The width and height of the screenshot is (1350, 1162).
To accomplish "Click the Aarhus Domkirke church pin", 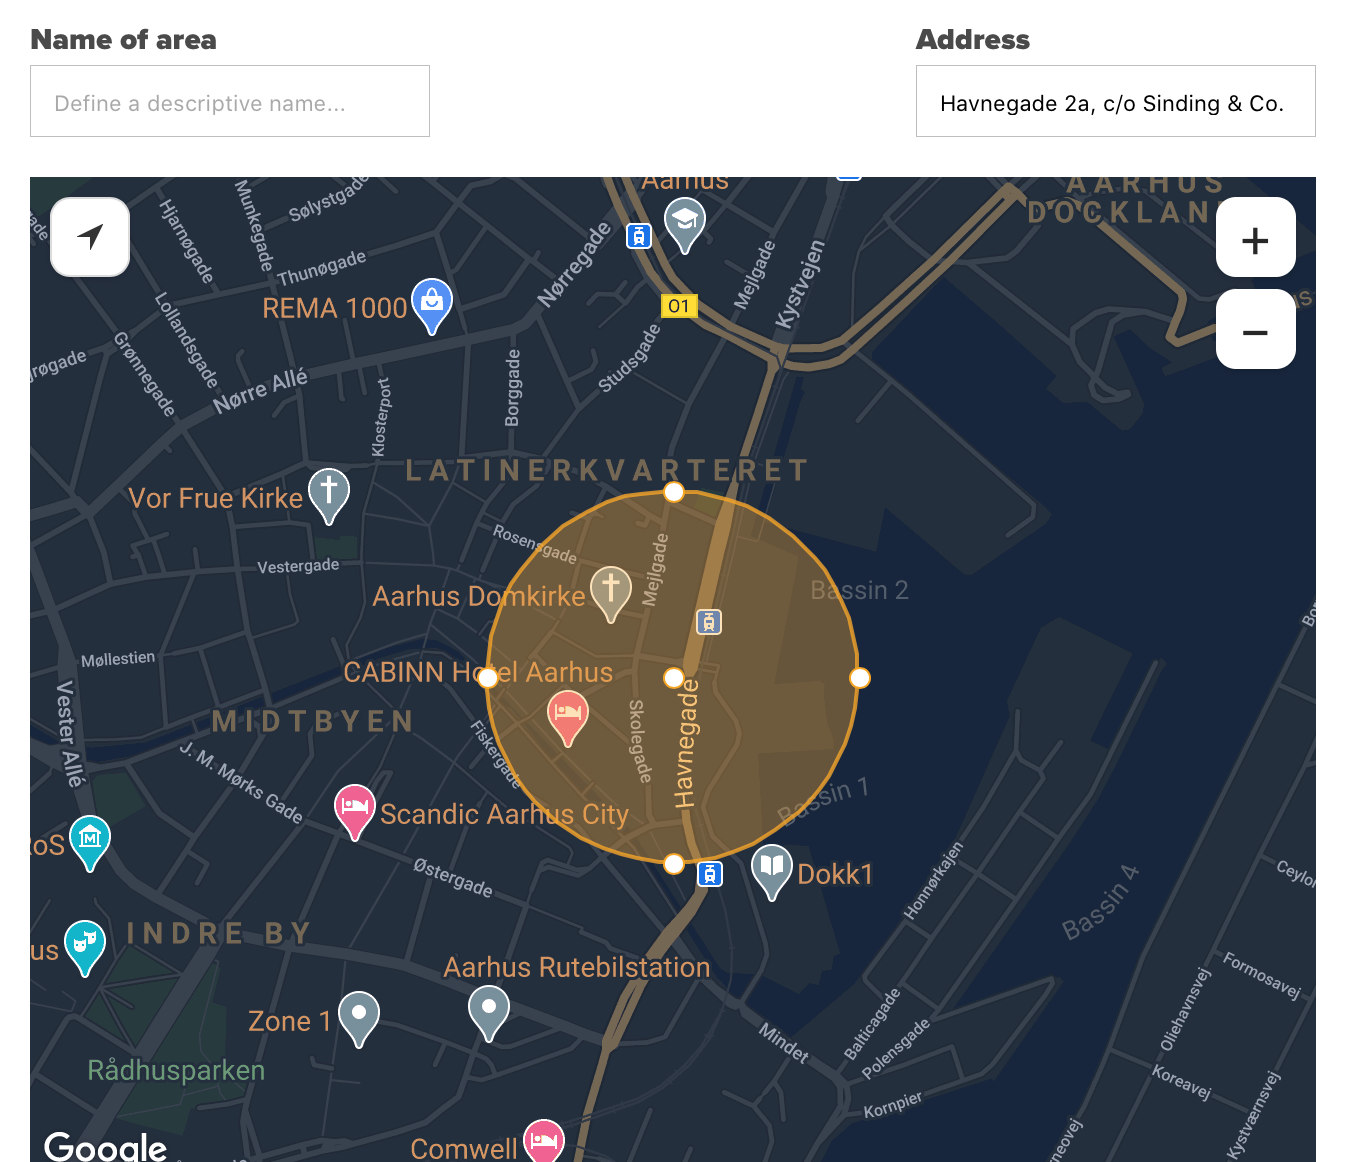I will (611, 590).
